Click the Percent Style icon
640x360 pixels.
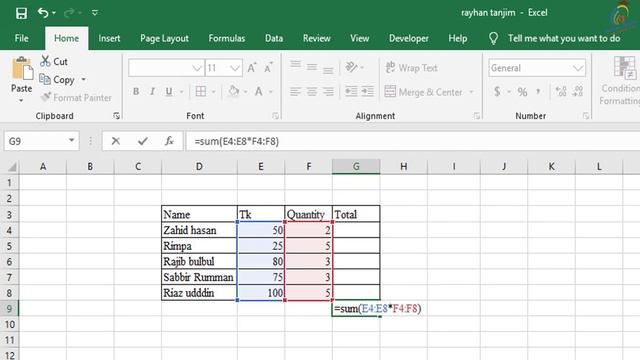[522, 92]
